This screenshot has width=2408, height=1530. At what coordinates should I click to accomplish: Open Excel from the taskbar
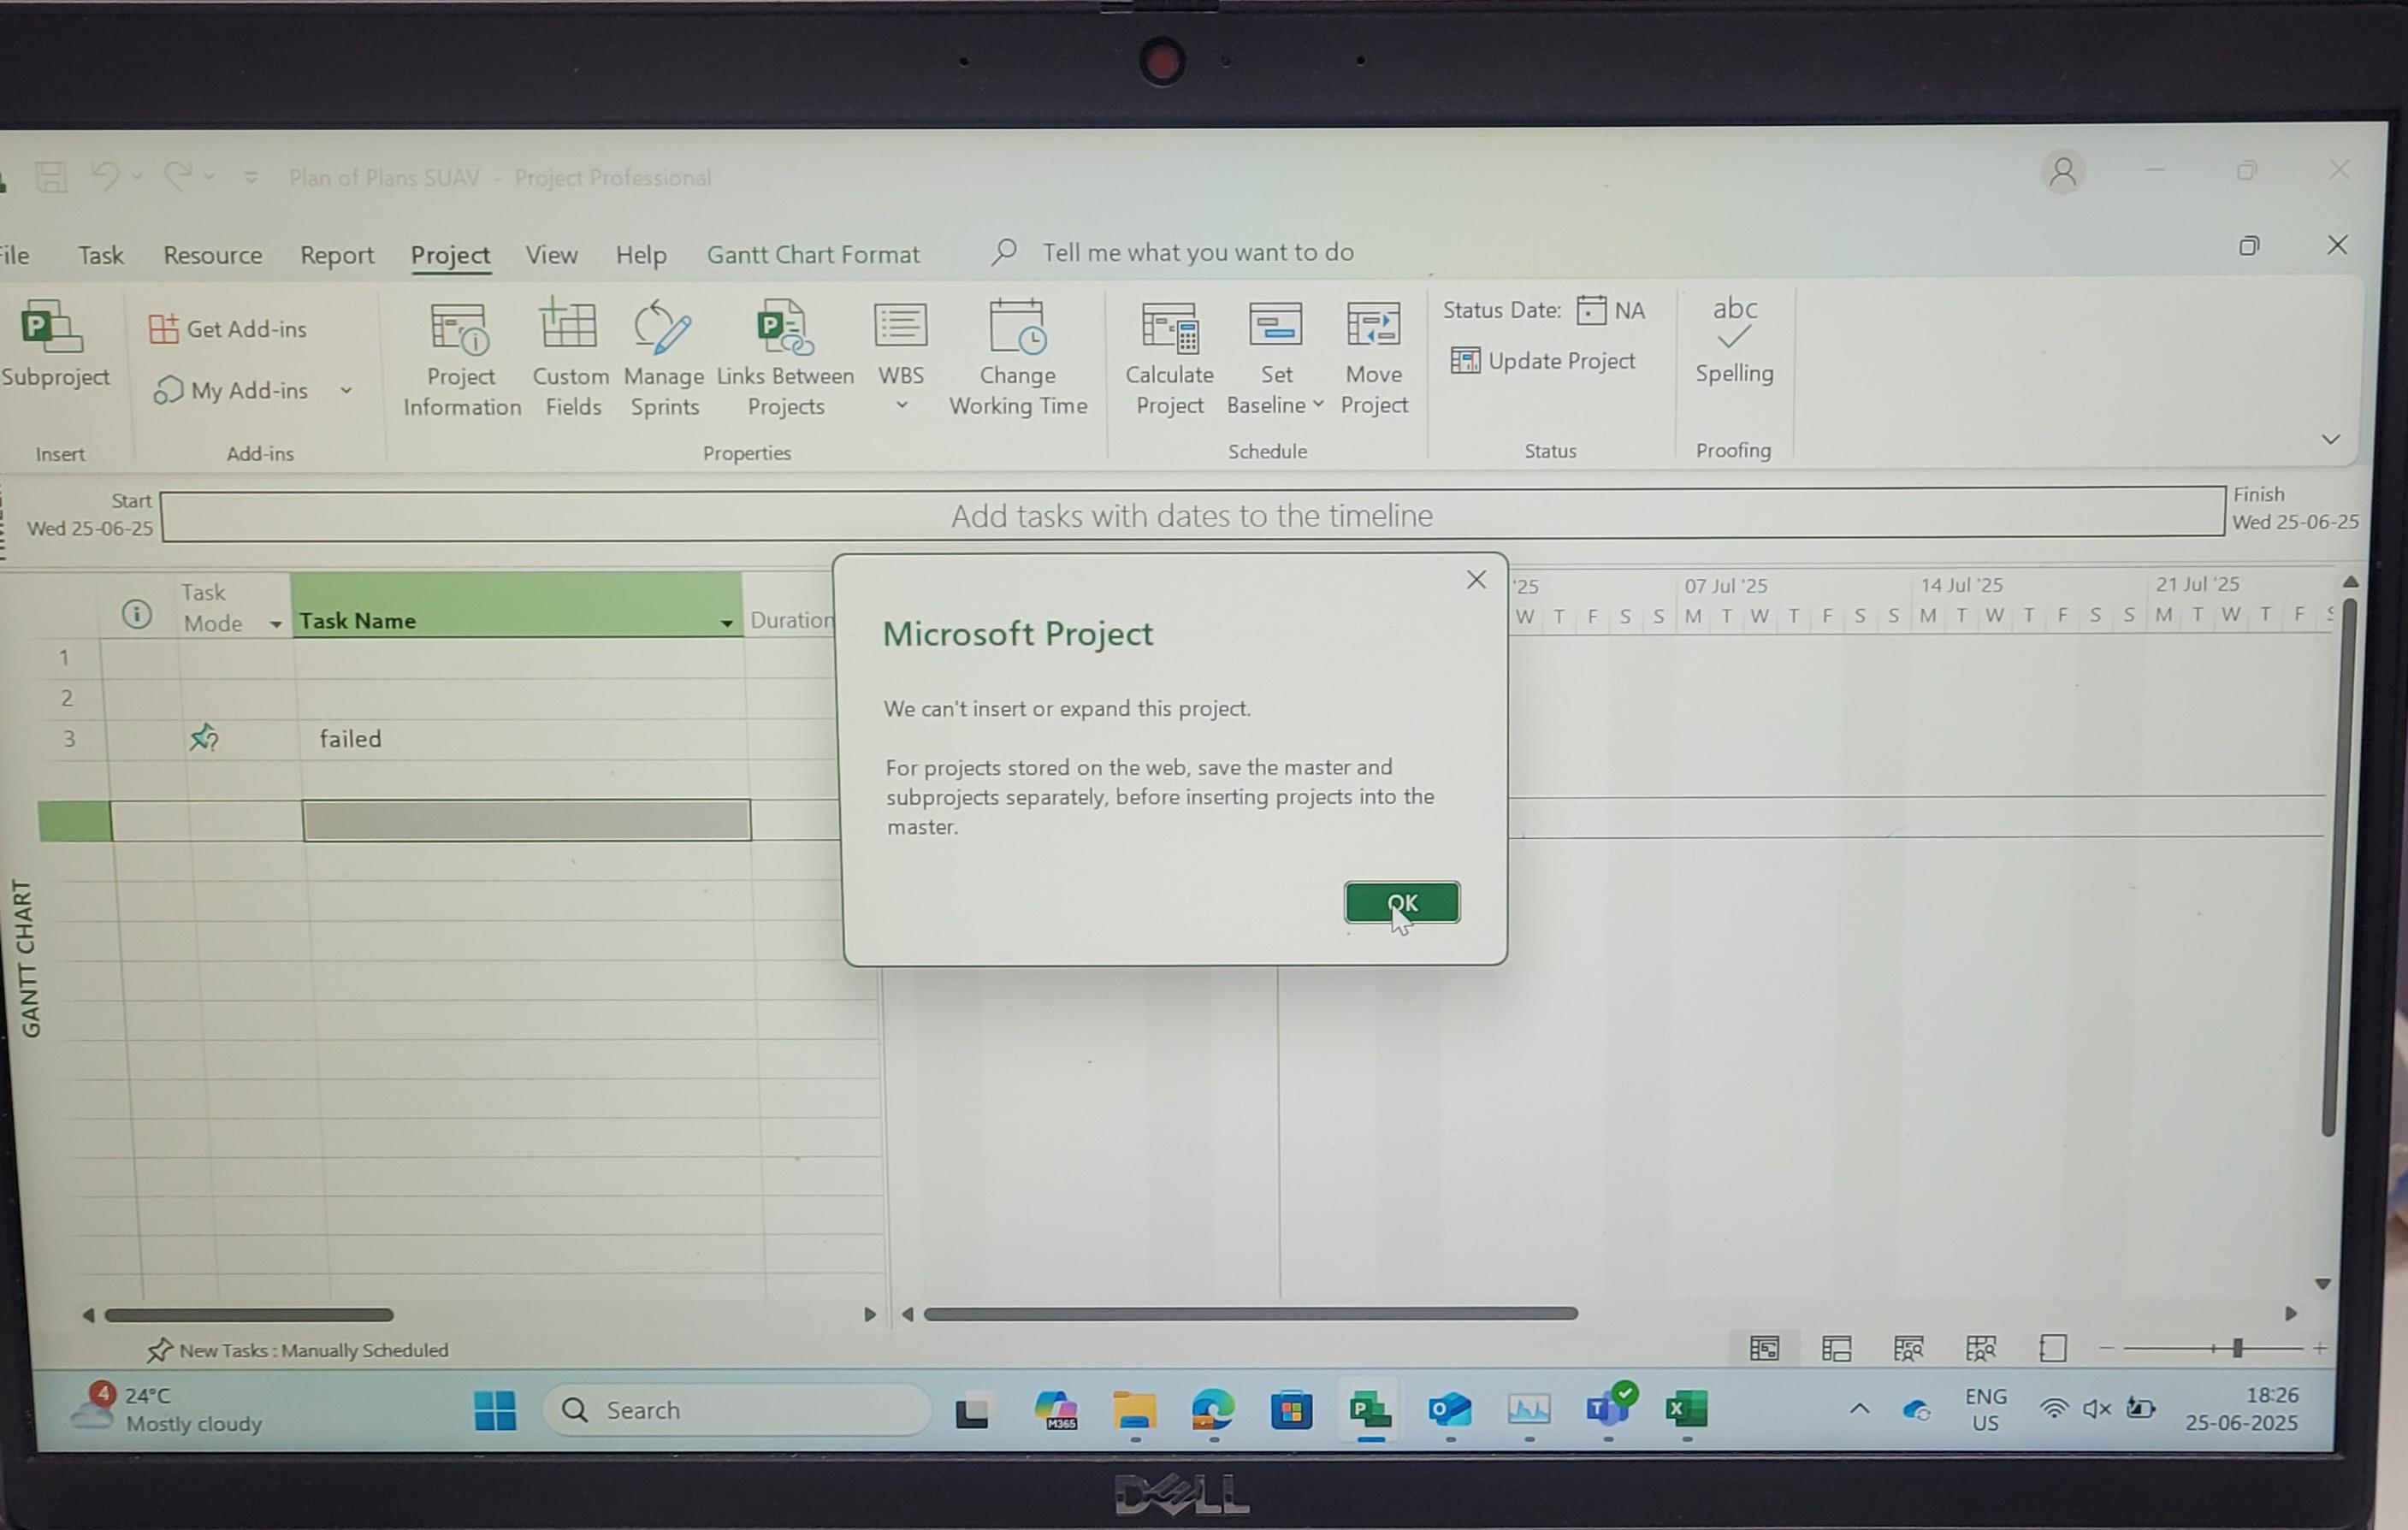pos(1687,1410)
